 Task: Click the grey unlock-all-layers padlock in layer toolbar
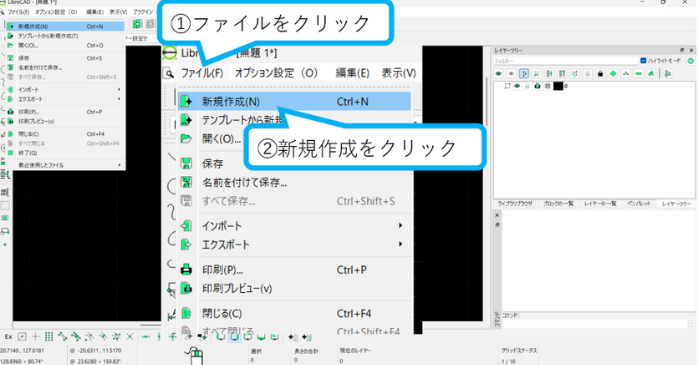(588, 73)
